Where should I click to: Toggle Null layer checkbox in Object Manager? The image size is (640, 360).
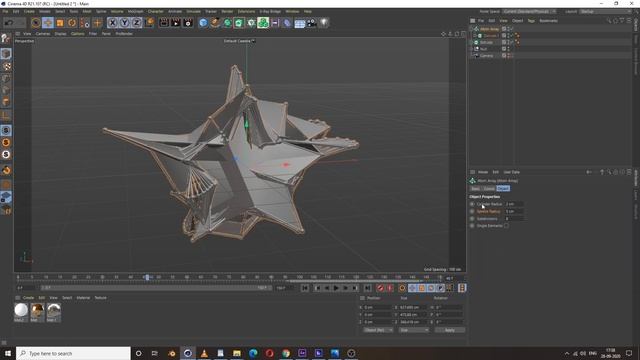[x=504, y=49]
